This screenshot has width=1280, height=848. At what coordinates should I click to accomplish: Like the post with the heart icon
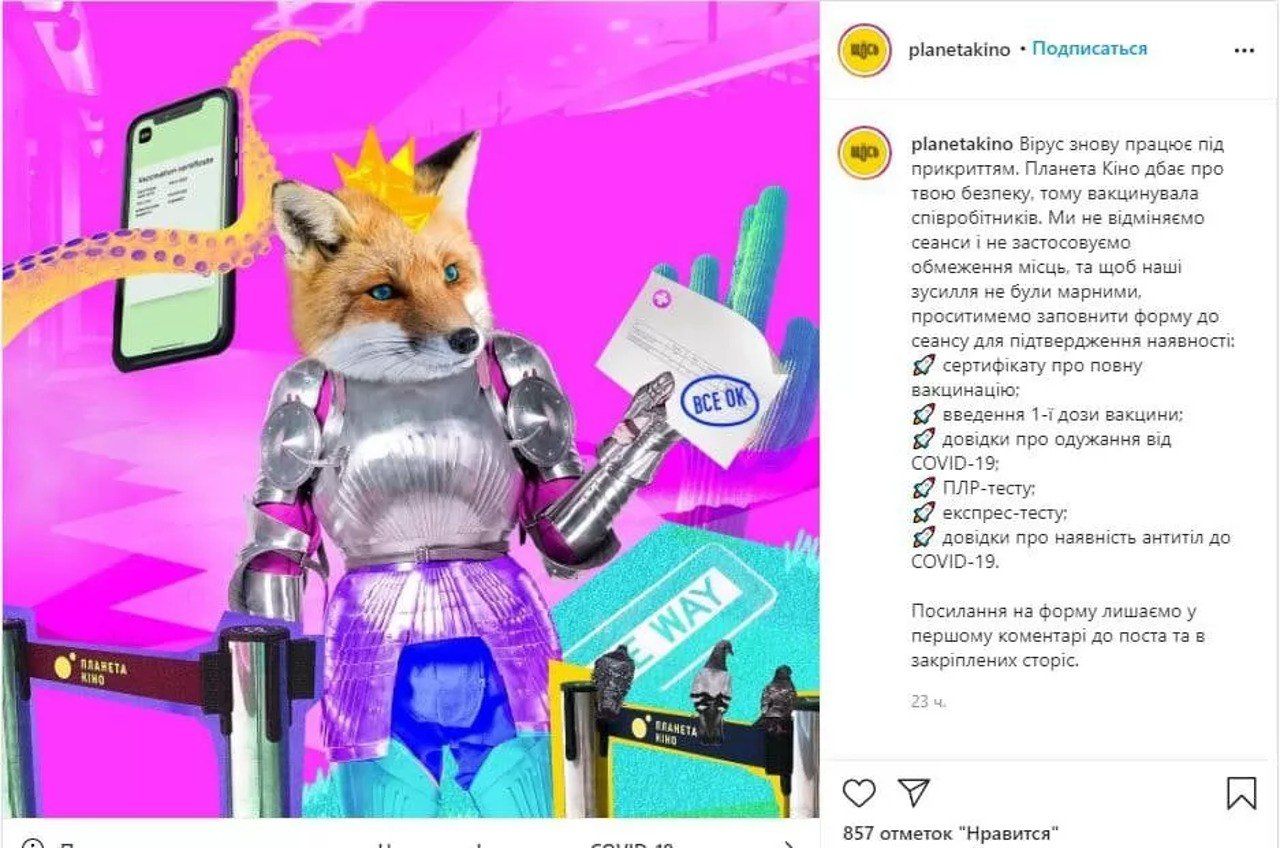pyautogui.click(x=859, y=793)
